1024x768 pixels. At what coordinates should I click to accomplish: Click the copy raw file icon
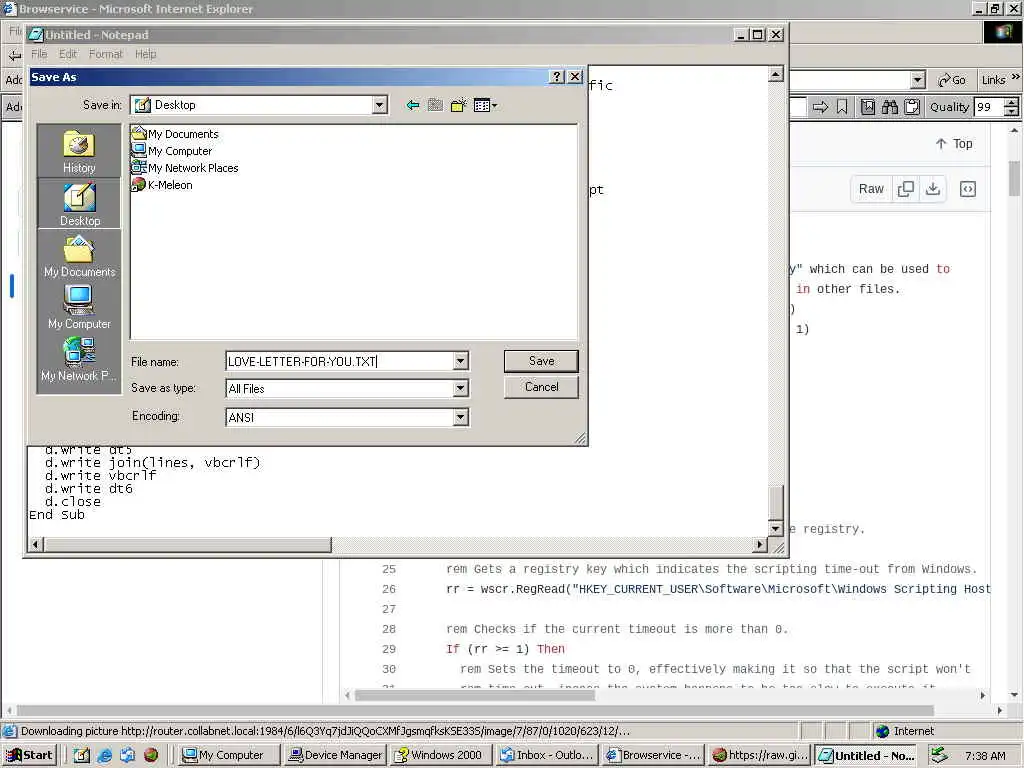(x=906, y=189)
